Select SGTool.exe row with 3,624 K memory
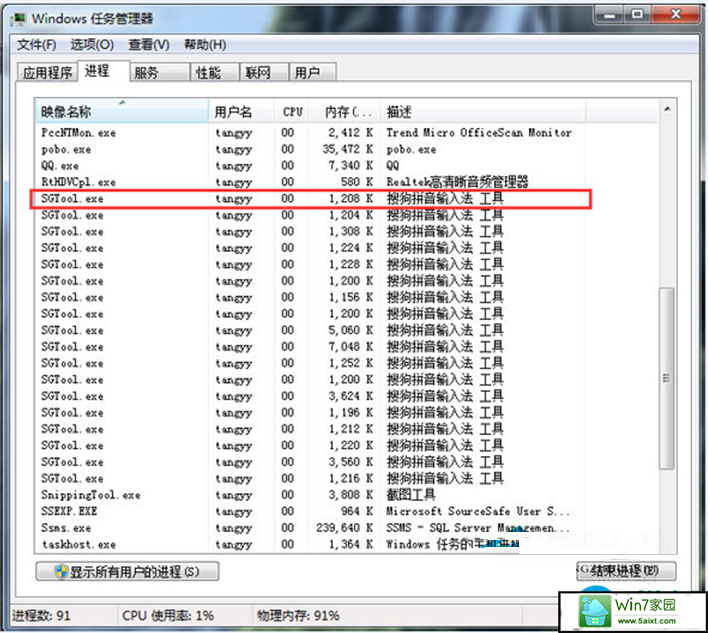Image resolution: width=708 pixels, height=633 pixels. [310, 396]
